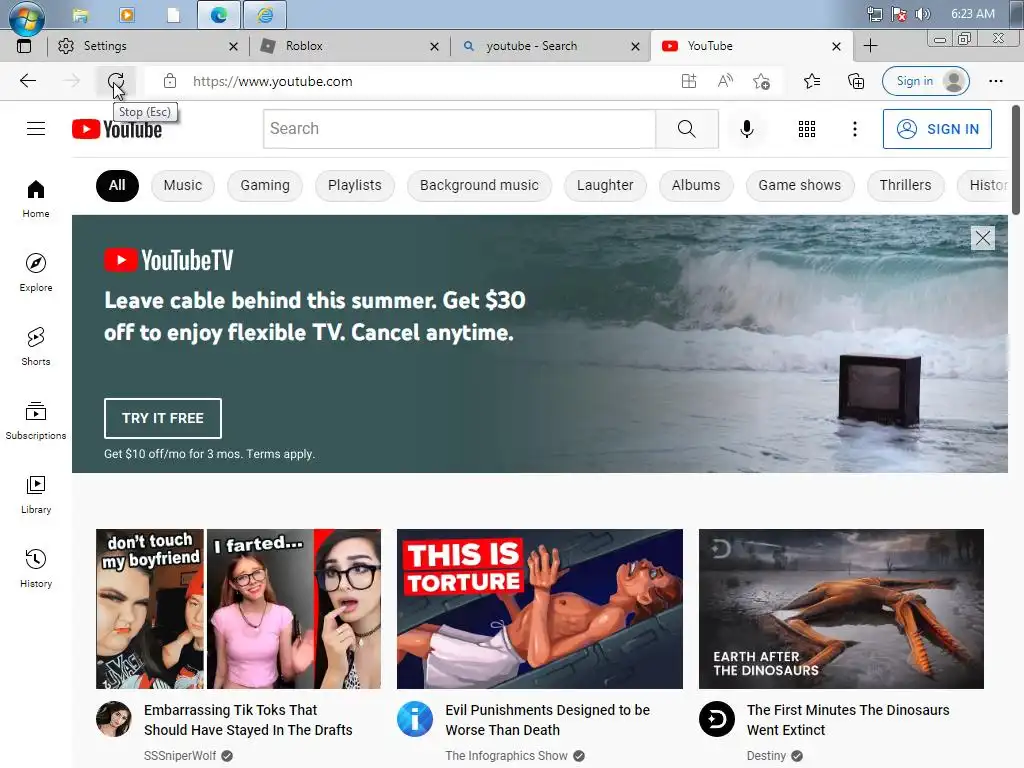Select the Thrillers filter chip
Viewport: 1024px width, 768px height.
click(x=905, y=185)
